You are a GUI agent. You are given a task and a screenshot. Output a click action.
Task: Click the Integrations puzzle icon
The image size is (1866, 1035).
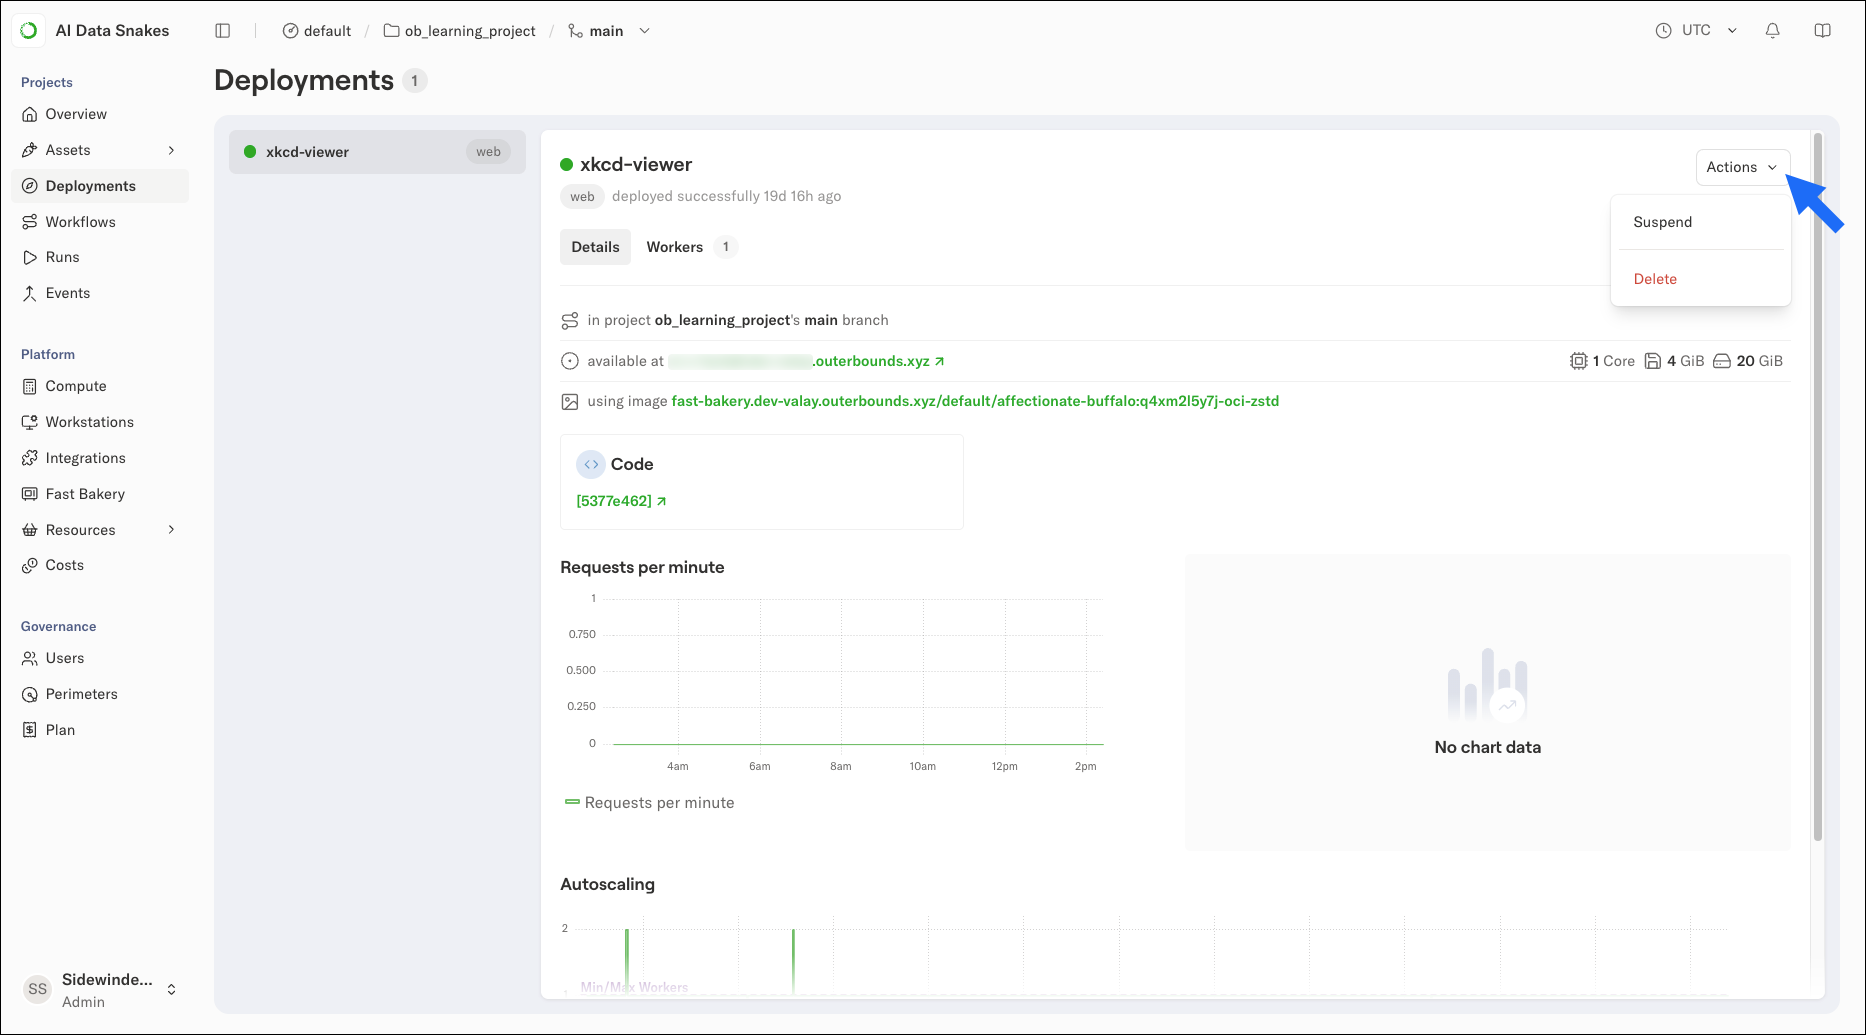[30, 458]
